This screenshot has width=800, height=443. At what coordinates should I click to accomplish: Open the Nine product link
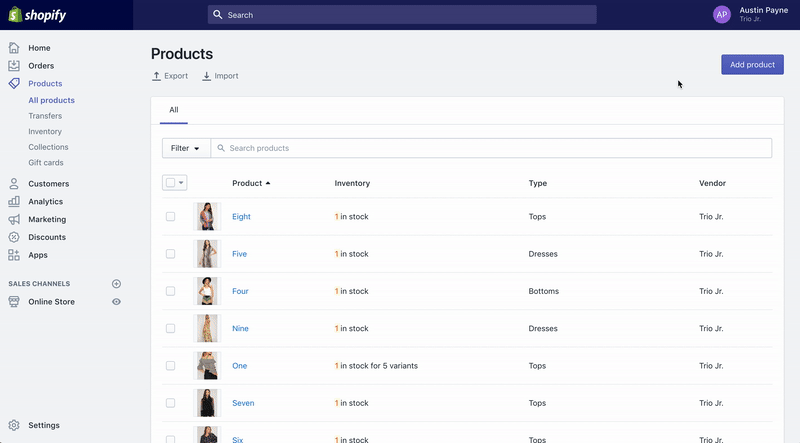coord(240,328)
